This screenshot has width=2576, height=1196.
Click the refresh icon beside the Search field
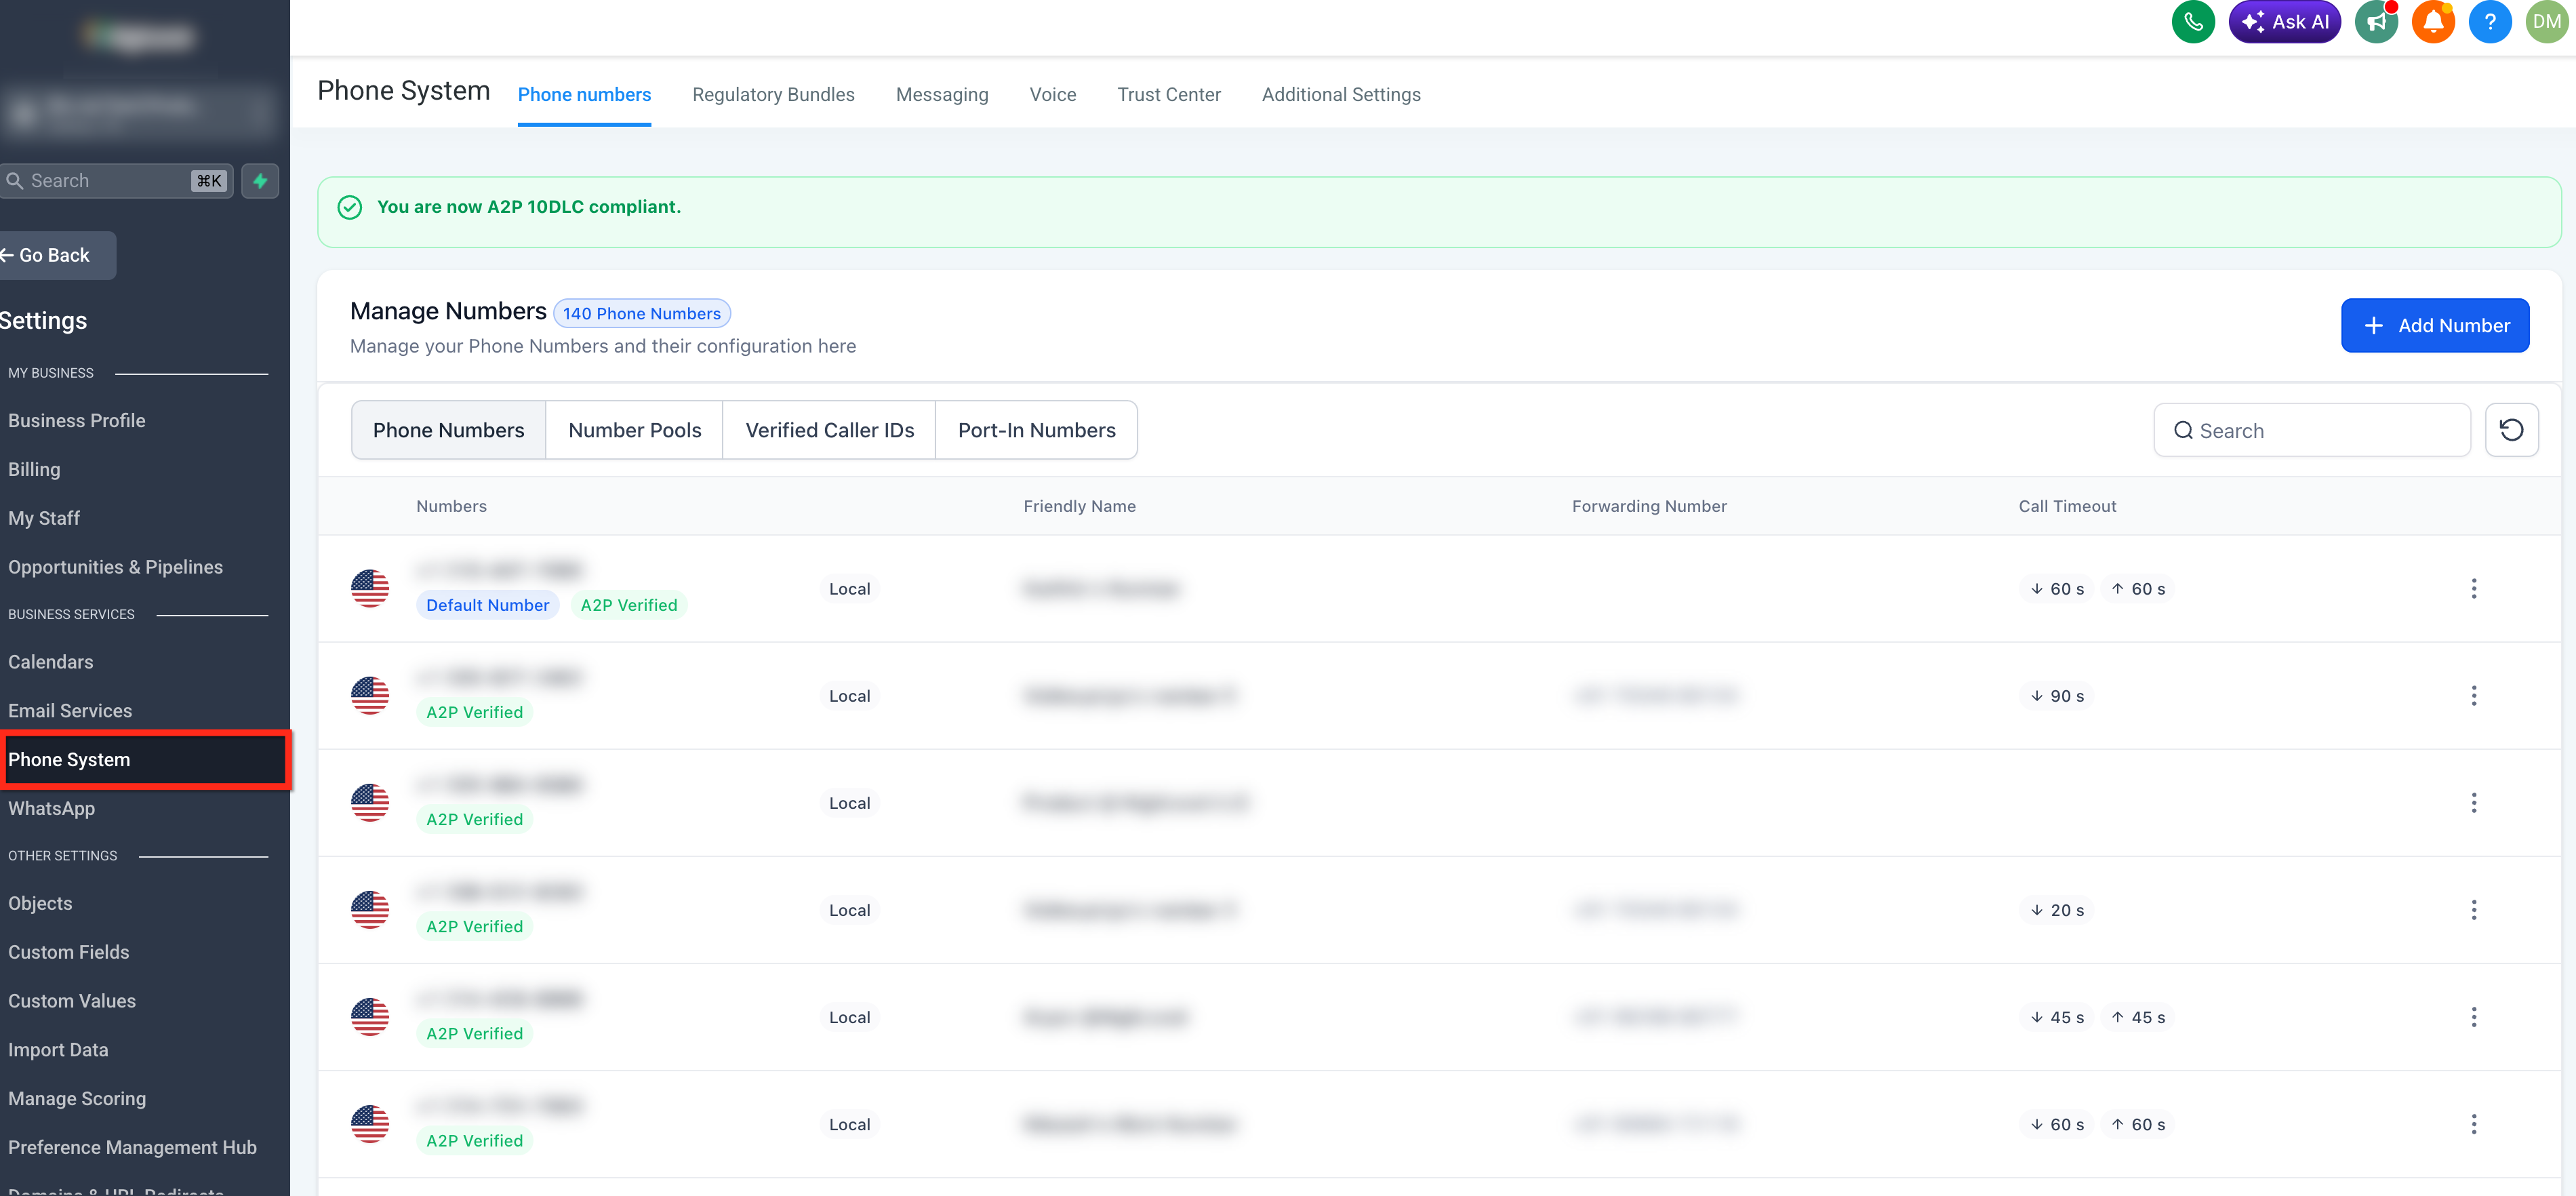point(2511,430)
